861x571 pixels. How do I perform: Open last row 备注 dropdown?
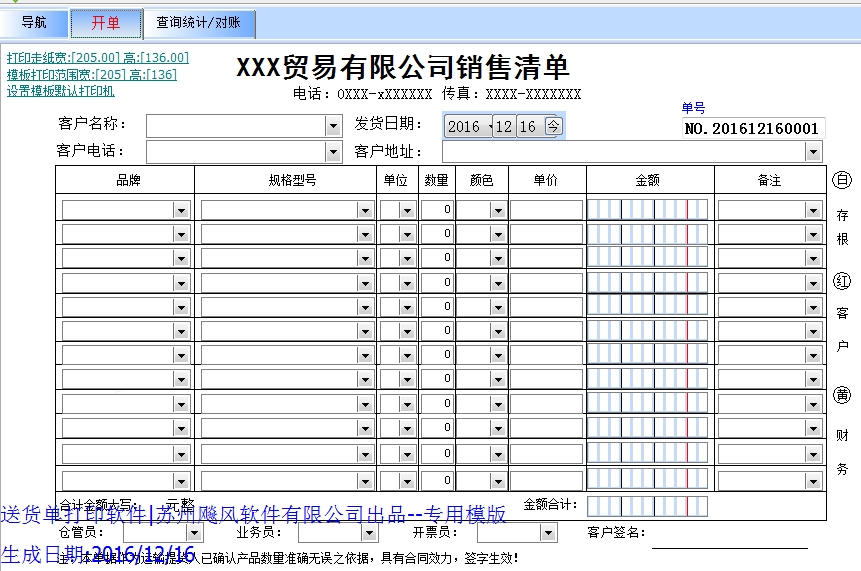click(813, 482)
